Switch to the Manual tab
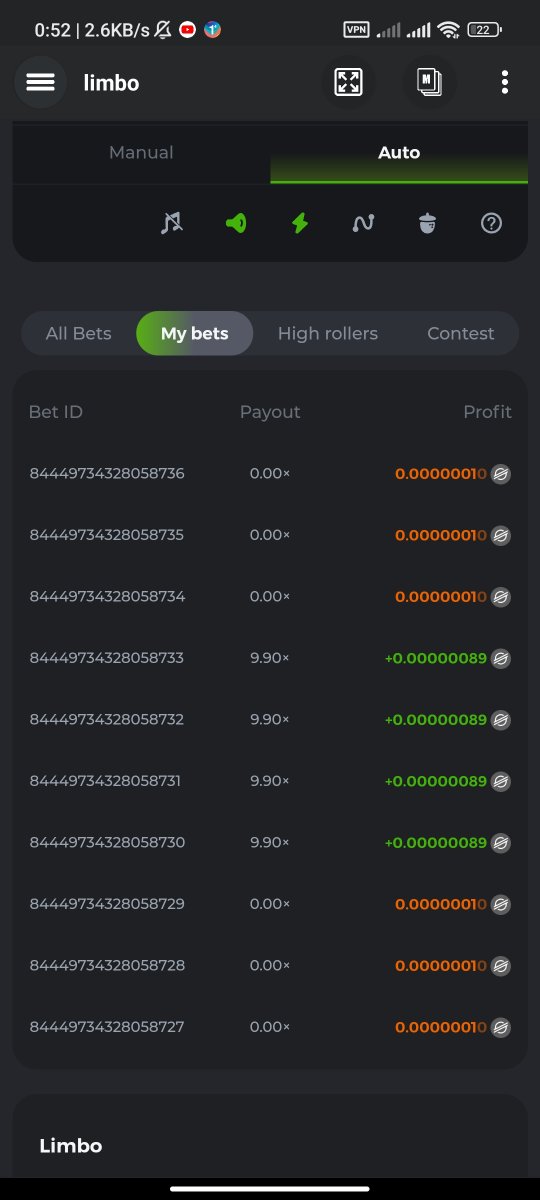Image resolution: width=540 pixels, height=1200 pixels. click(x=141, y=153)
